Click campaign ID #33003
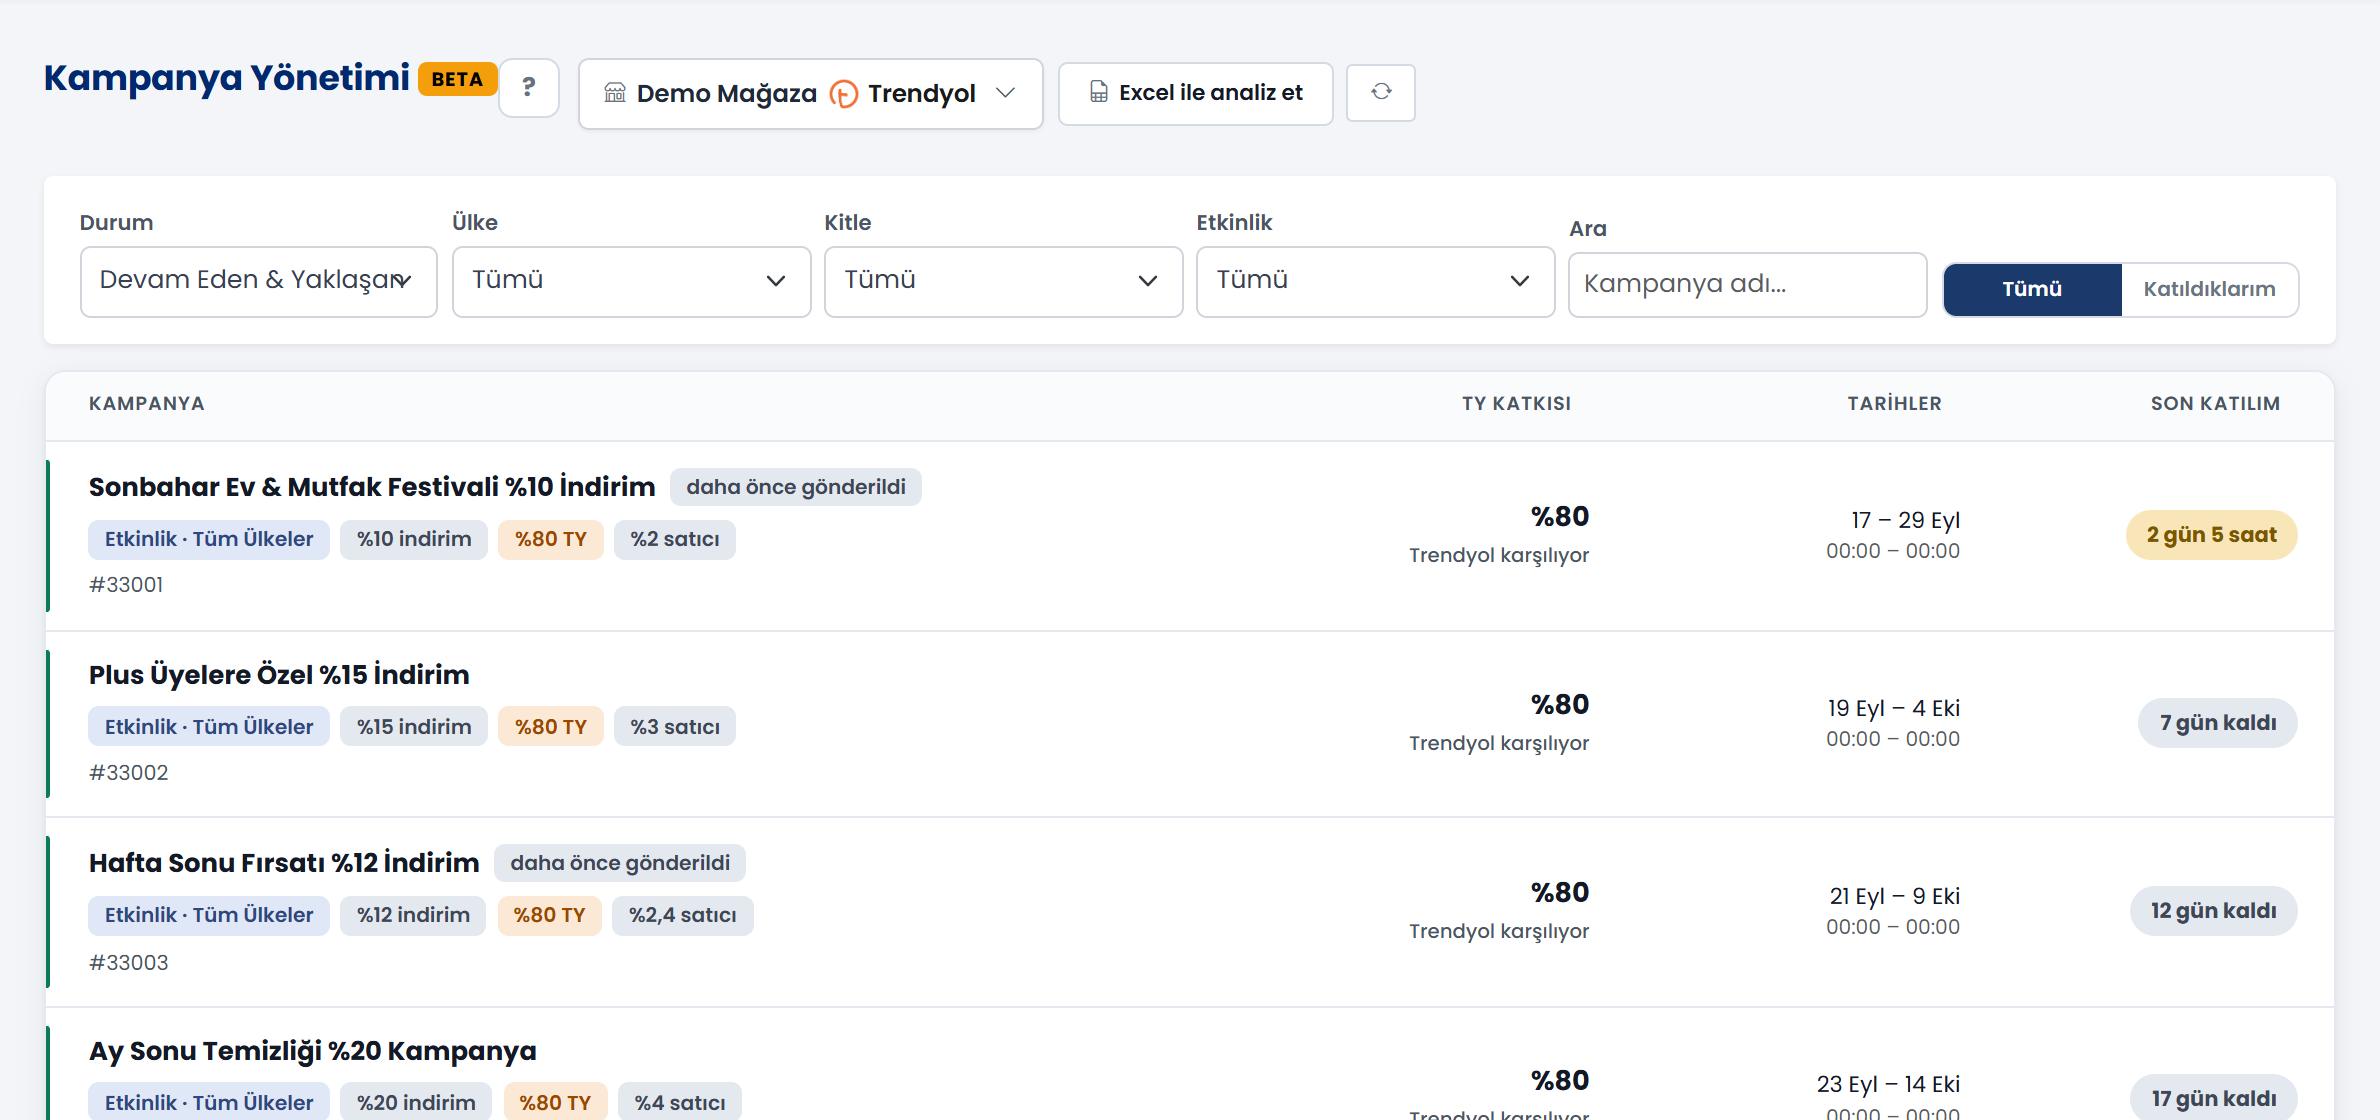Image resolution: width=2380 pixels, height=1120 pixels. (128, 963)
